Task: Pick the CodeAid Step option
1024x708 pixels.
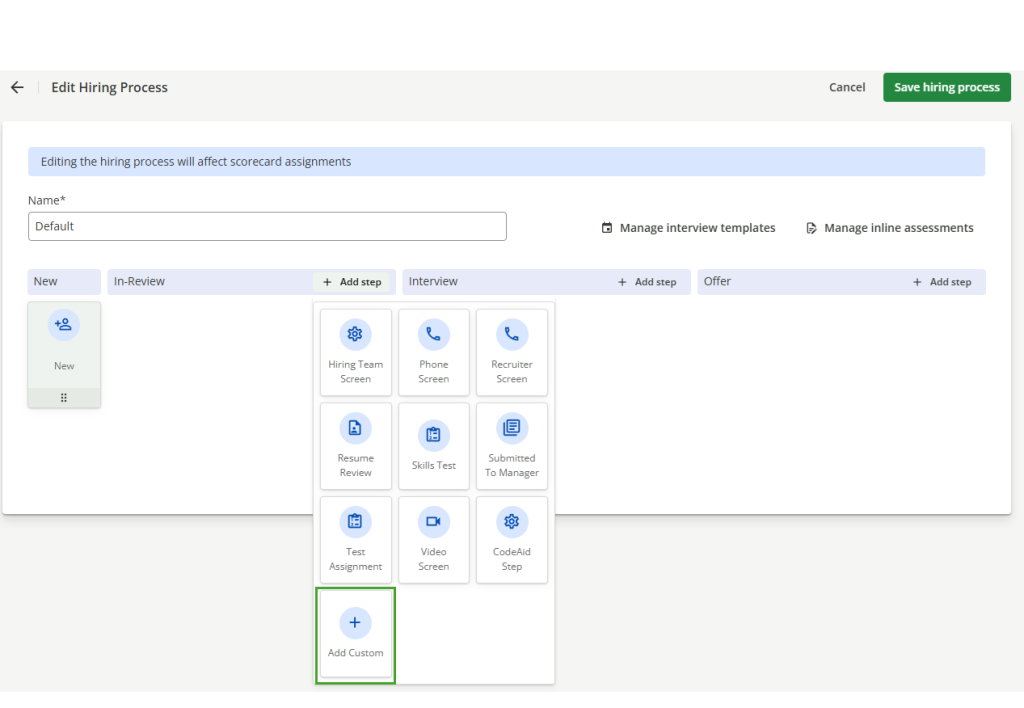Action: tap(511, 539)
